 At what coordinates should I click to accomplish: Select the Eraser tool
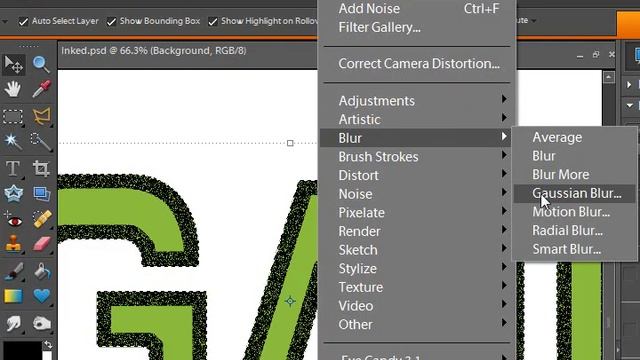(x=41, y=244)
